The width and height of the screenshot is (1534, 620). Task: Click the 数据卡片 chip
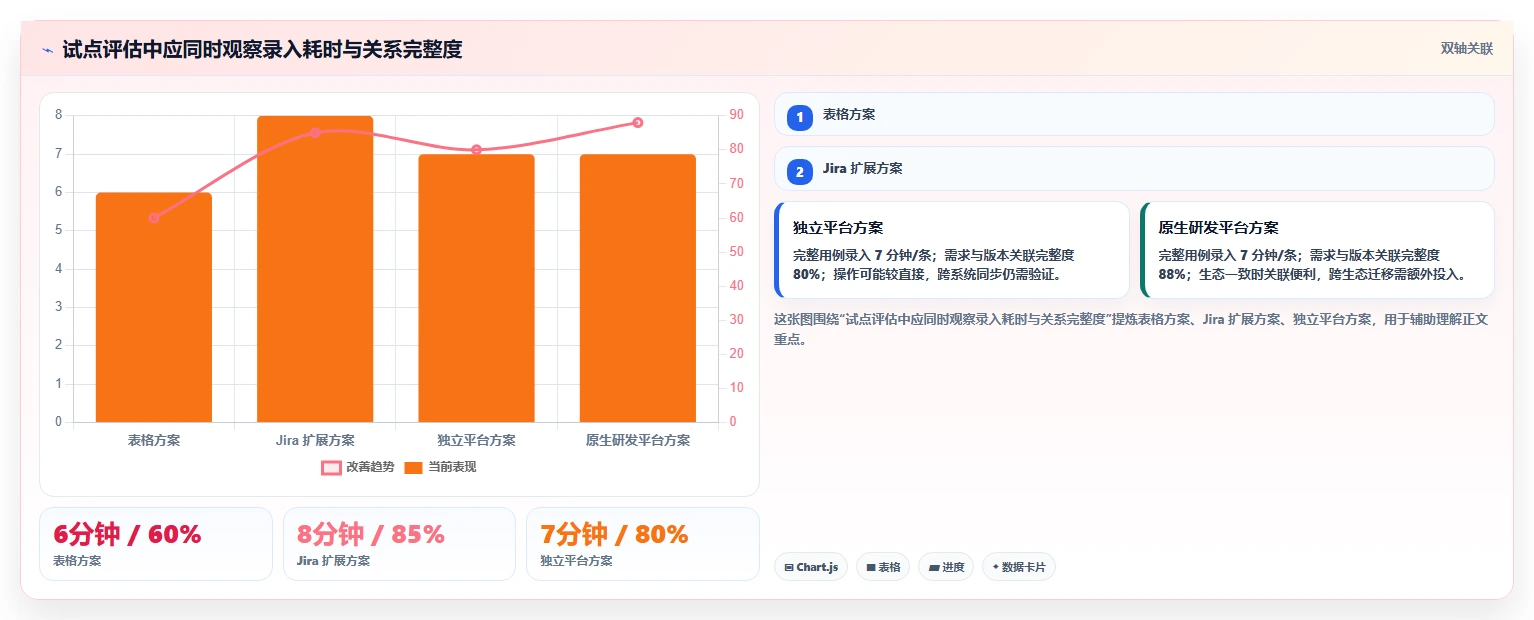pyautogui.click(x=1019, y=567)
